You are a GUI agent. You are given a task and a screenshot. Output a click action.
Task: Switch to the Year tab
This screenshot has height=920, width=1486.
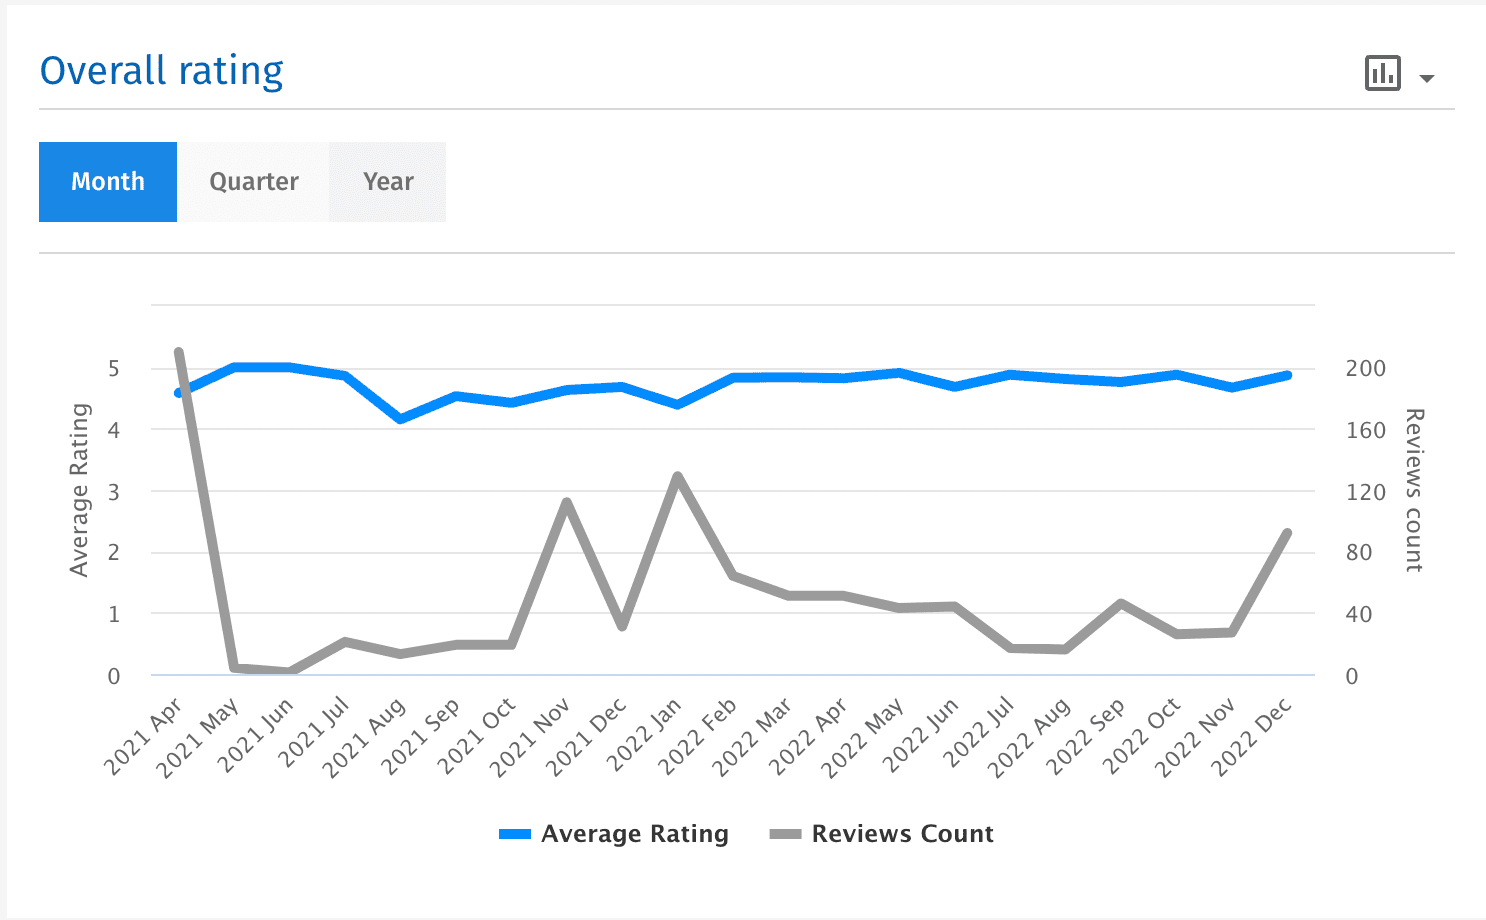pyautogui.click(x=387, y=181)
